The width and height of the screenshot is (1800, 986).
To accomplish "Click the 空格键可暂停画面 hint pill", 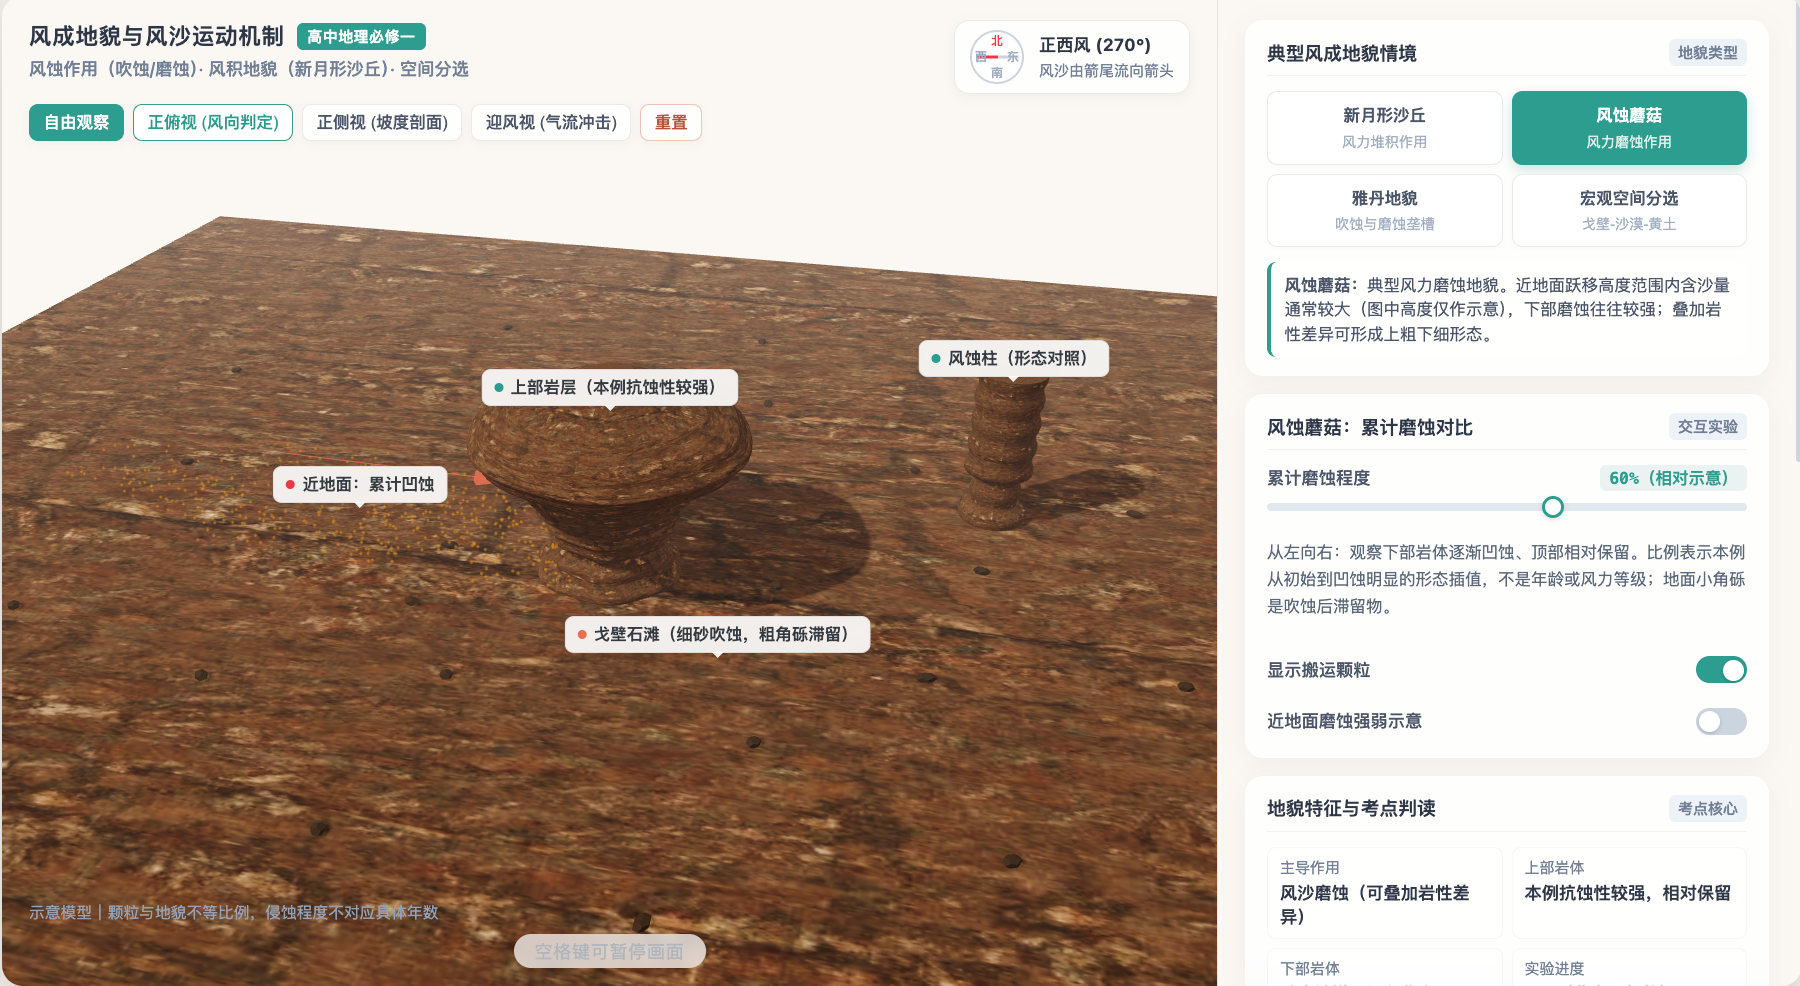I will click(x=609, y=951).
